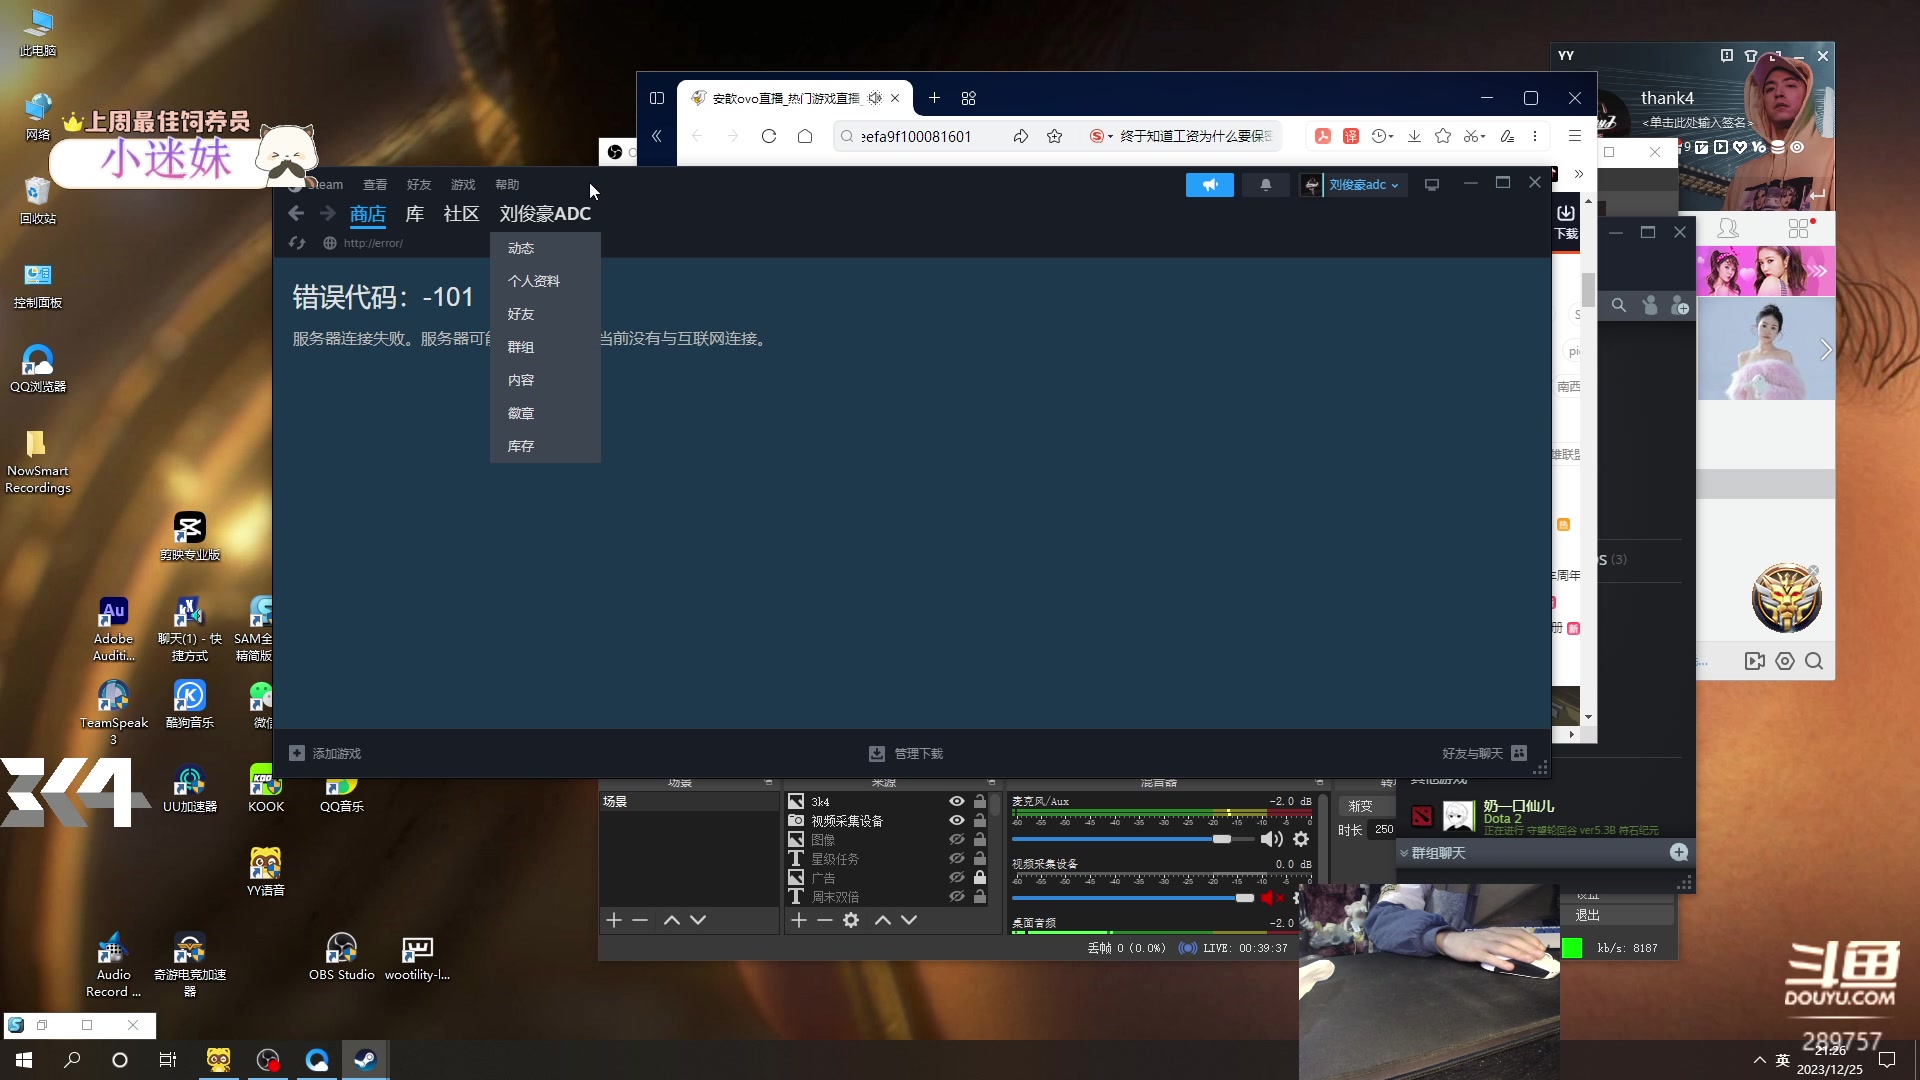Adjust the 麦克风/Aux volume slider

tap(1222, 839)
